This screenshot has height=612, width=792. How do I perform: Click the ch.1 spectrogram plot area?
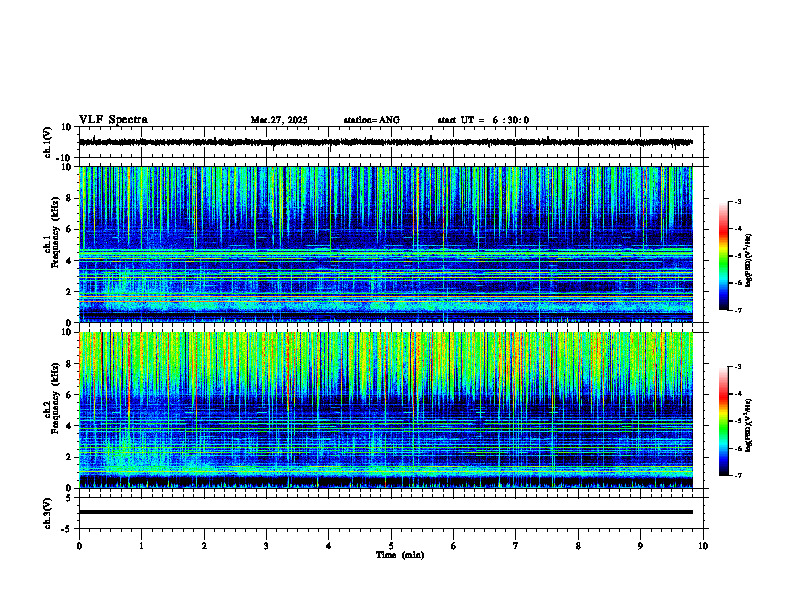tap(386, 244)
